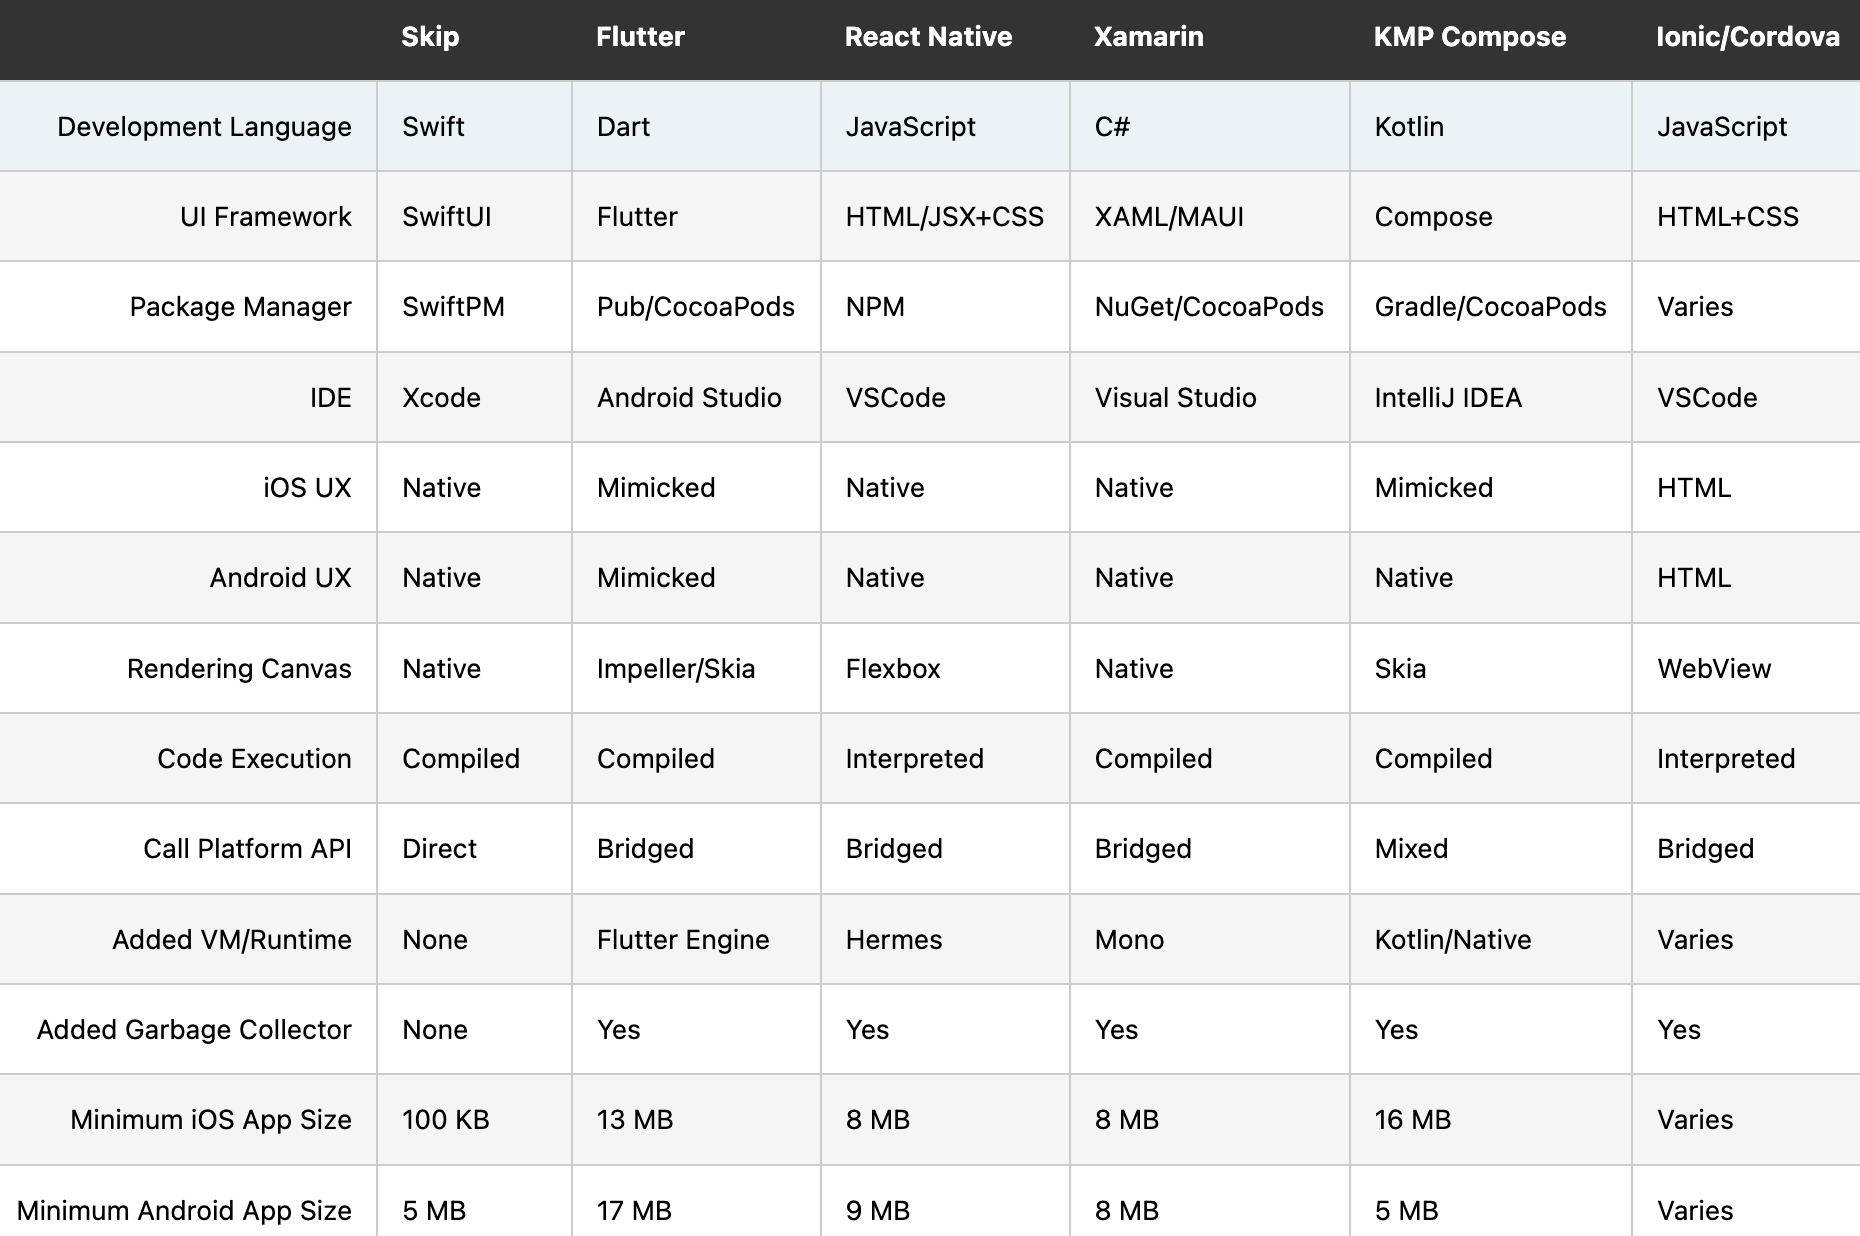The width and height of the screenshot is (1860, 1236).
Task: Click the Rendering Canvas row label
Action: (239, 669)
